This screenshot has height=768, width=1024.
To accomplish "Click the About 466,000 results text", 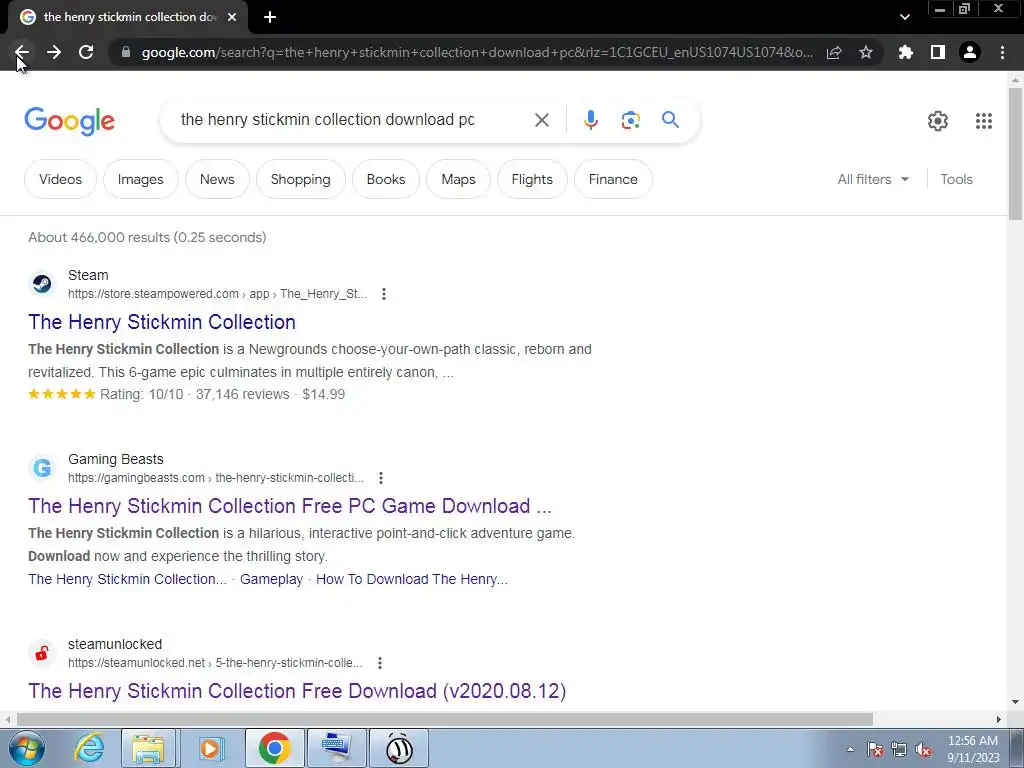I will click(x=147, y=237).
